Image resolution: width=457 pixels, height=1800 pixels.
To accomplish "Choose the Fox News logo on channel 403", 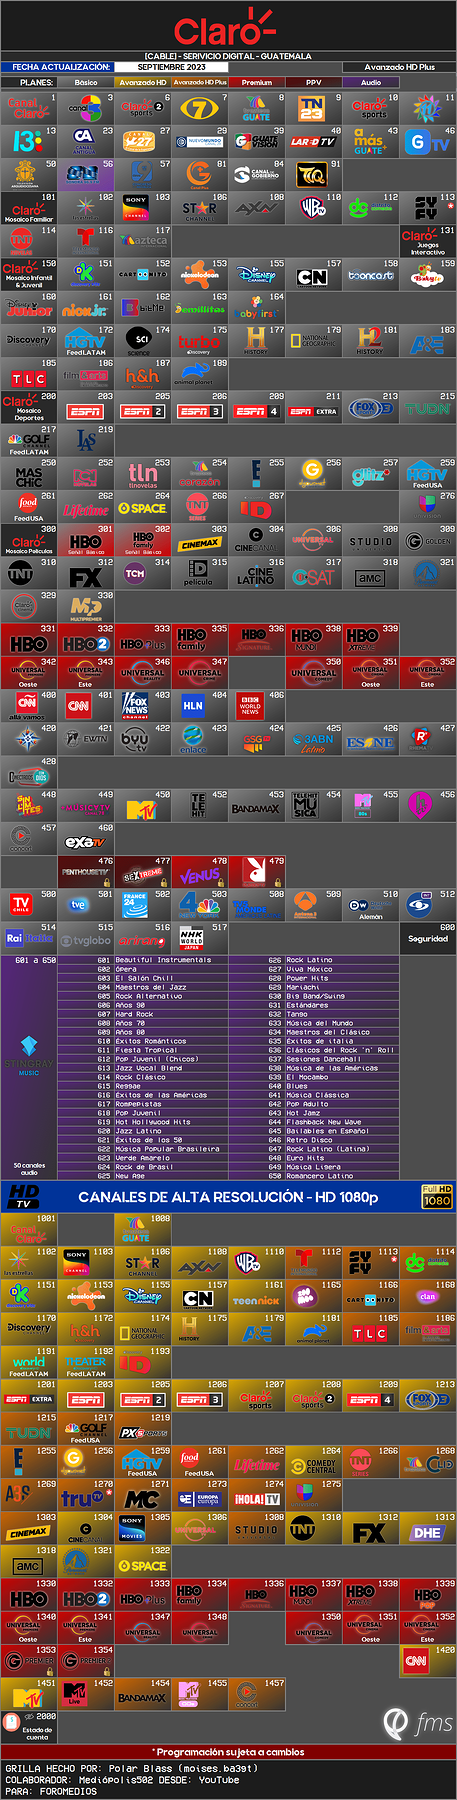I will point(136,705).
